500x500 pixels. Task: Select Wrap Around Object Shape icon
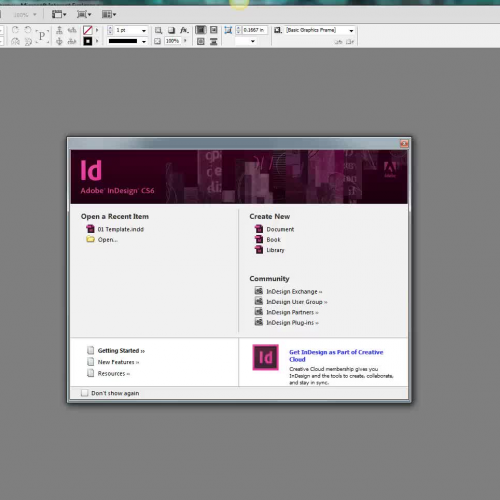pos(201,41)
